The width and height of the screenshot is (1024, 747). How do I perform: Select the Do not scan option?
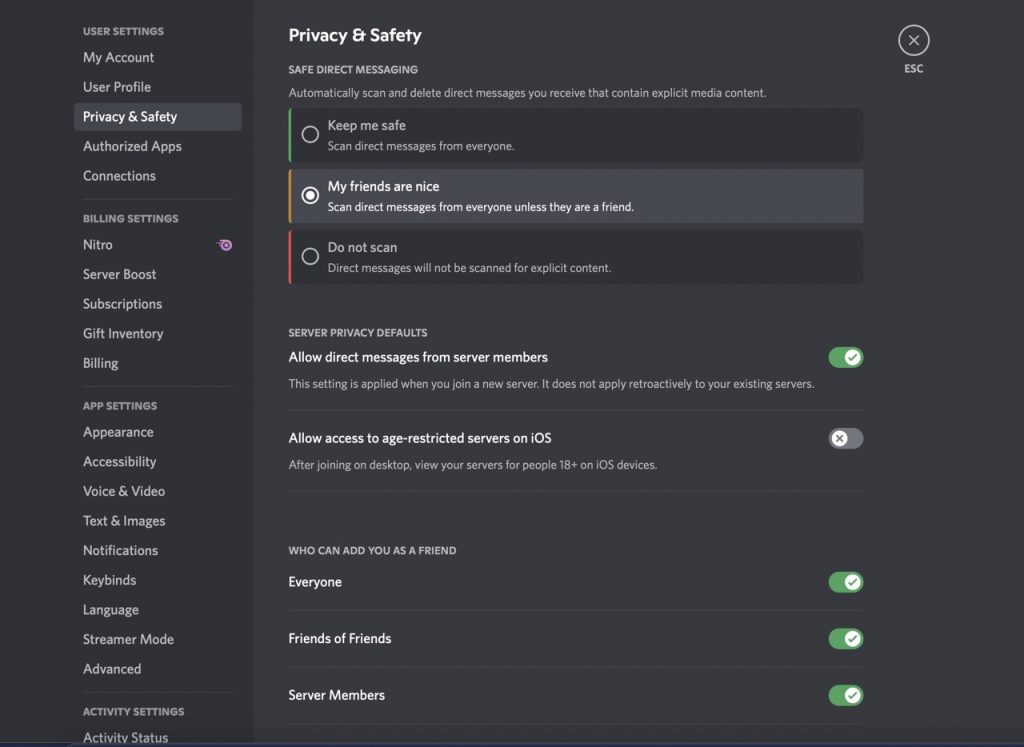coord(575,257)
